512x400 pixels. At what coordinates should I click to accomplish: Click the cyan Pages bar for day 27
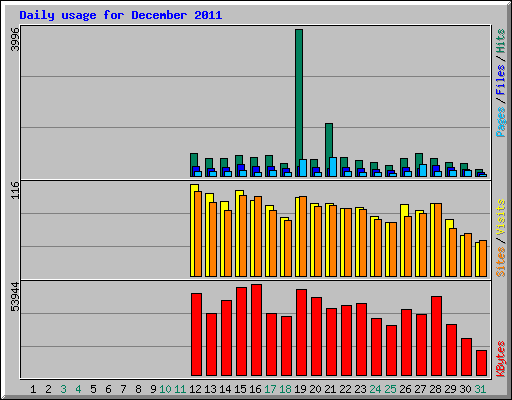(x=423, y=170)
